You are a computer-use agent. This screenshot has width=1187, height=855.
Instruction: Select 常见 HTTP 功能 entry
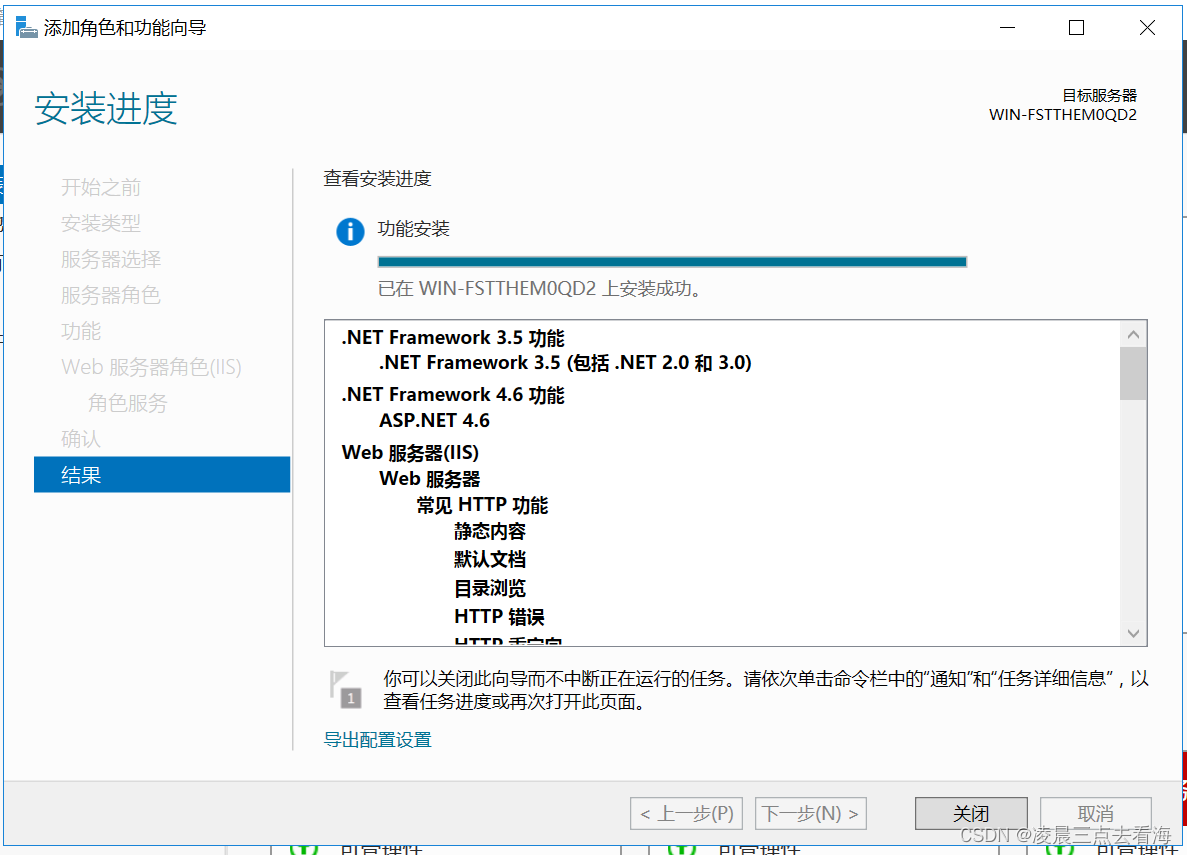click(x=481, y=505)
